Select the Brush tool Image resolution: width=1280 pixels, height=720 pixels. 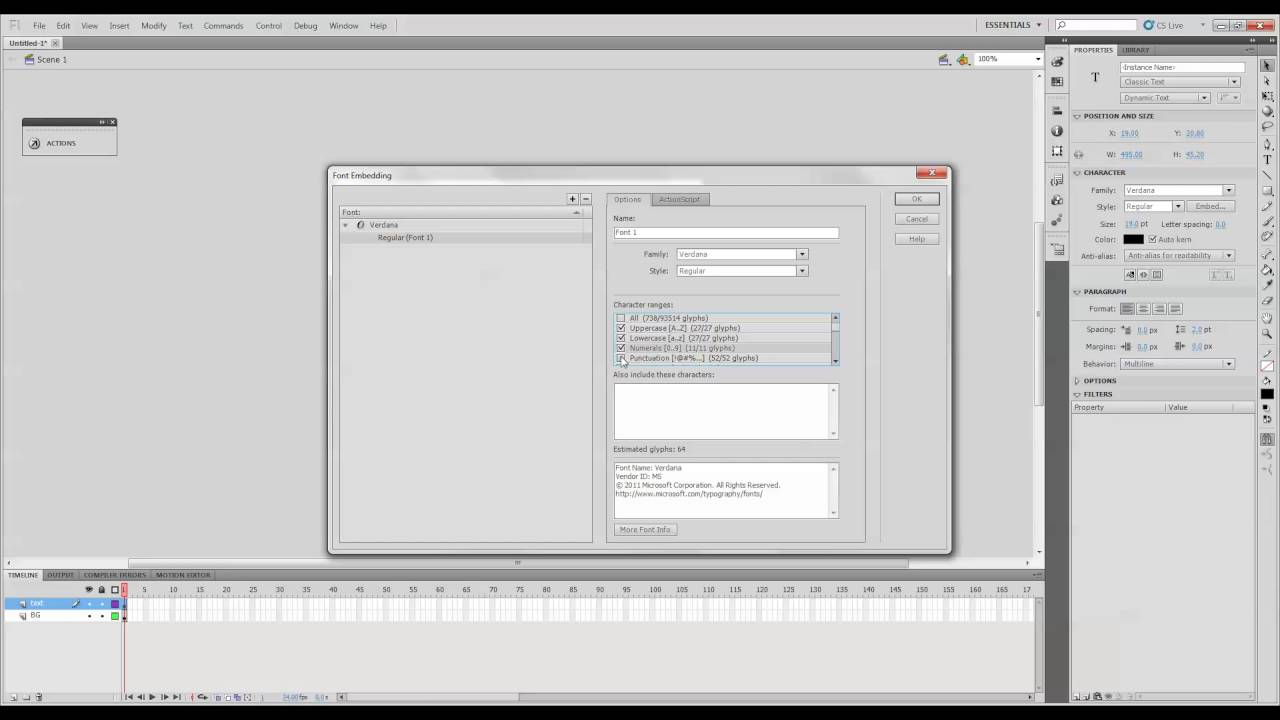[x=1267, y=222]
